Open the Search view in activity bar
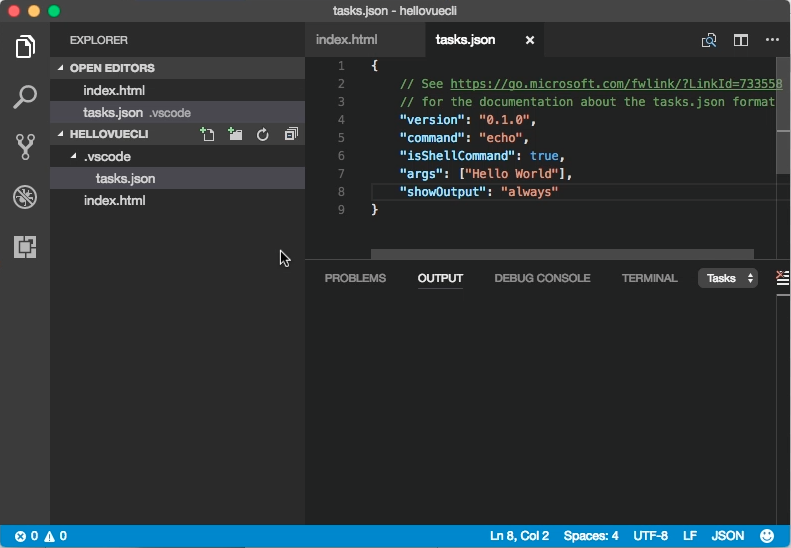Viewport: 791px width, 548px height. [x=25, y=96]
